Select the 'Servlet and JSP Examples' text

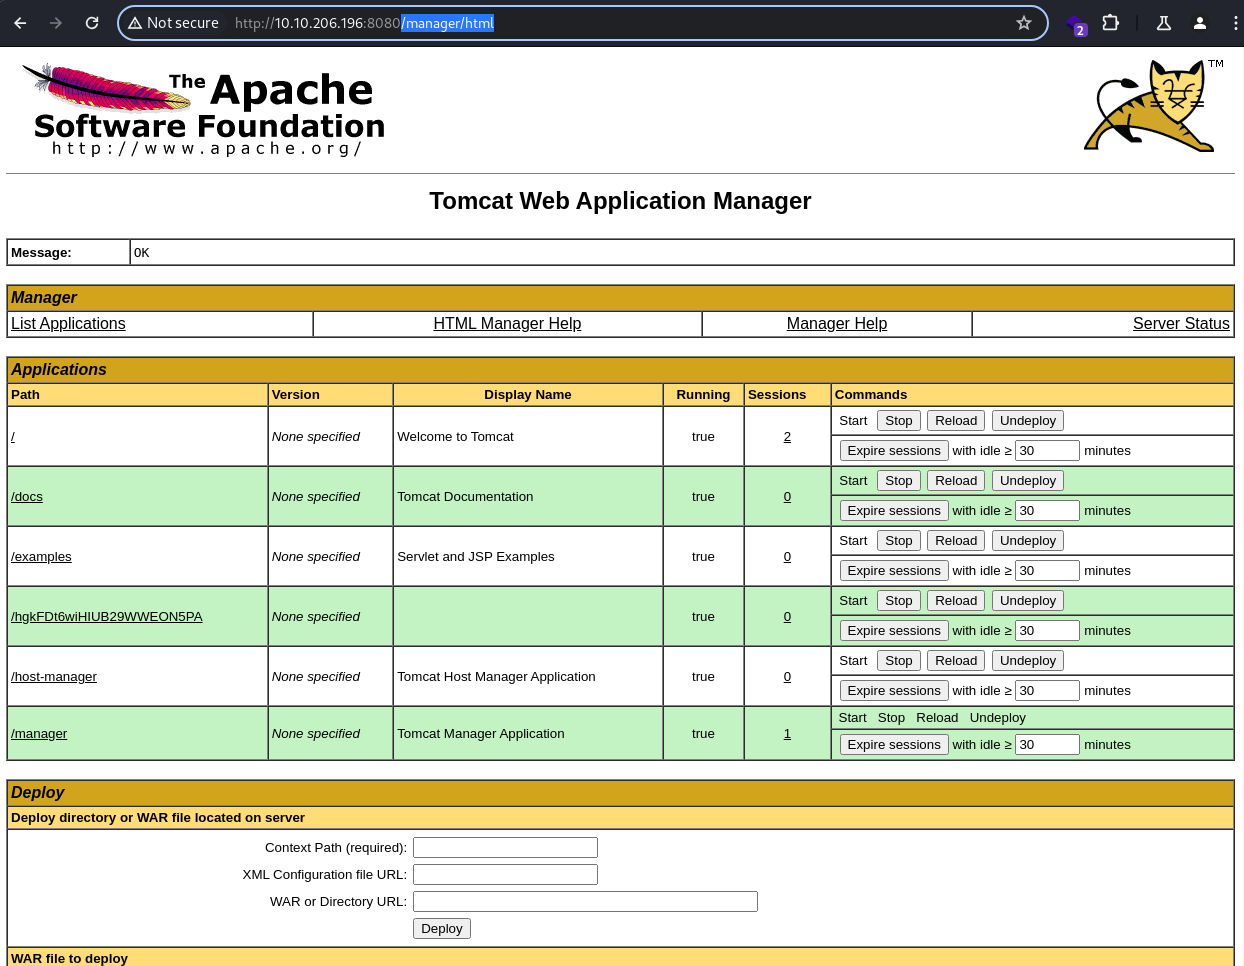pyautogui.click(x=476, y=557)
